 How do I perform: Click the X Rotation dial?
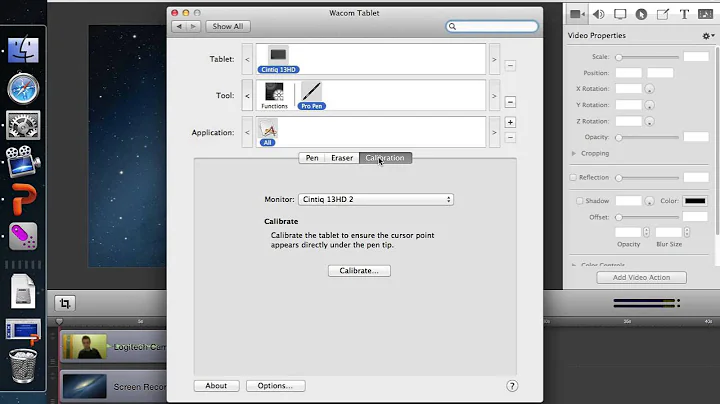pyautogui.click(x=649, y=89)
